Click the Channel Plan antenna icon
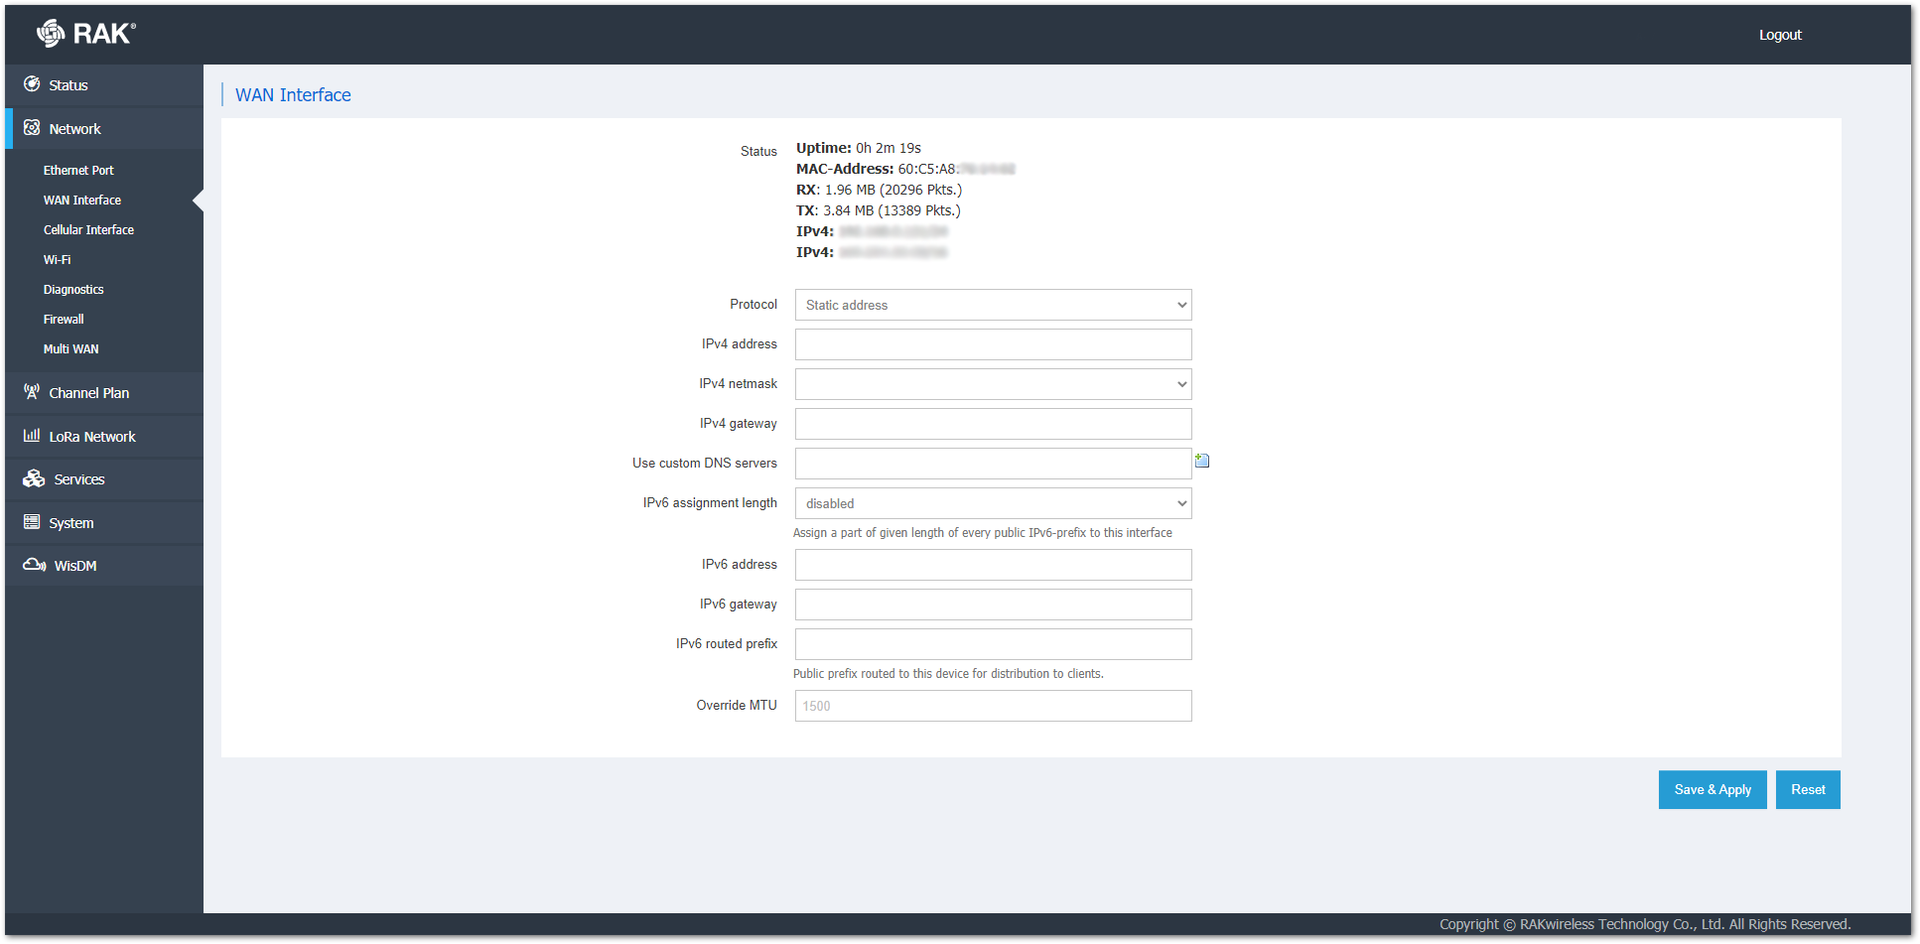1920x944 pixels. pos(32,392)
